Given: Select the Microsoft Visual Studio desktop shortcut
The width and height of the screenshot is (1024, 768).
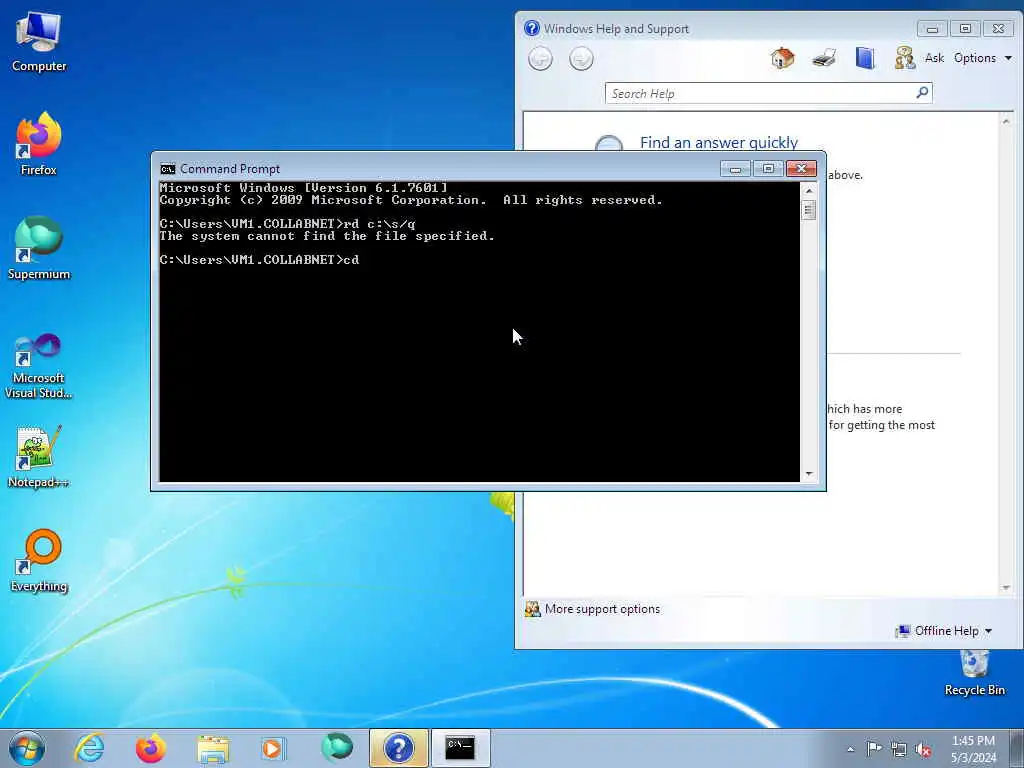Looking at the screenshot, I should click(39, 366).
